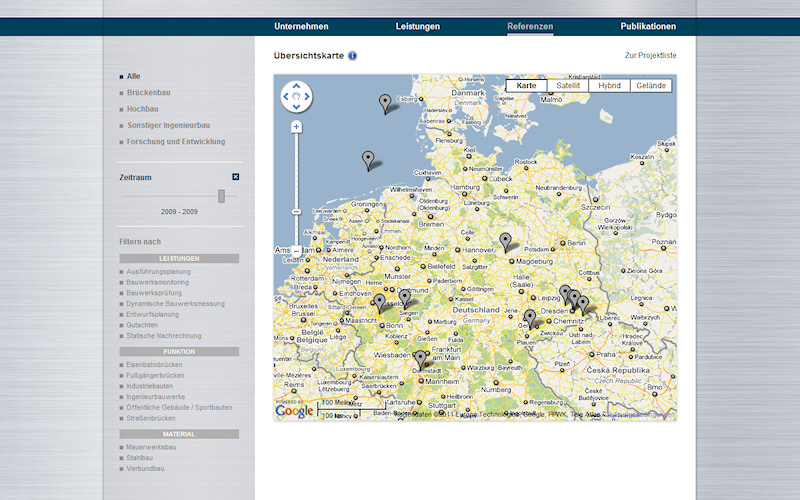Select Sonstiger Ingenieurbau category

pos(168,125)
